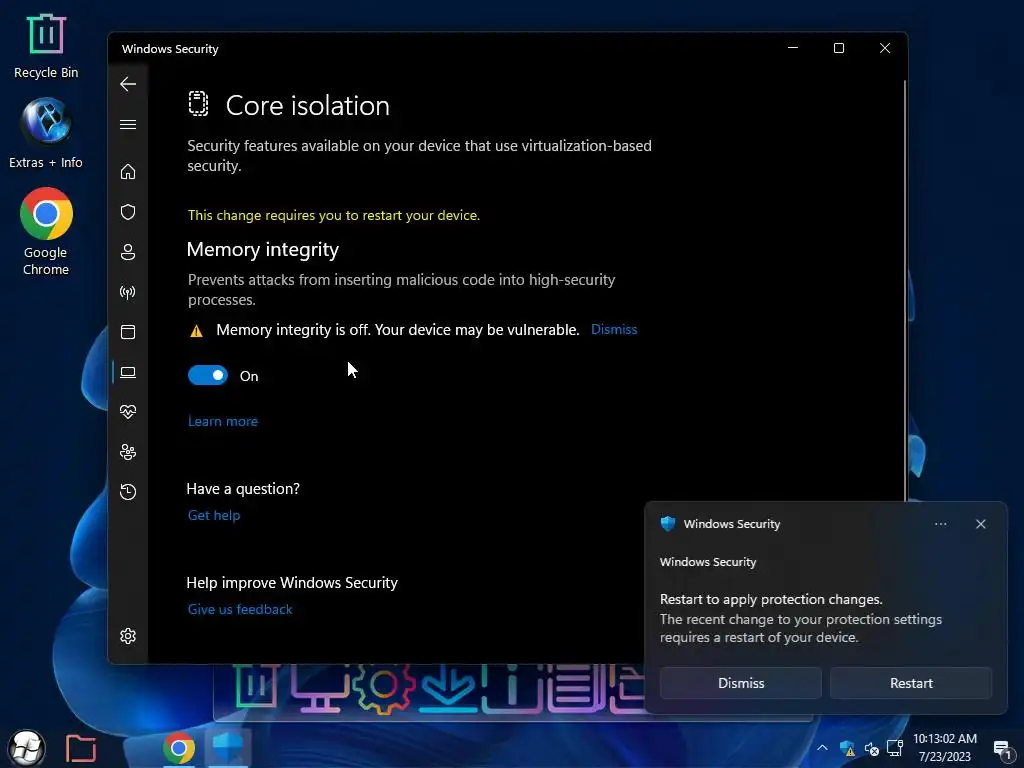Click Give us feedback link

(x=240, y=609)
